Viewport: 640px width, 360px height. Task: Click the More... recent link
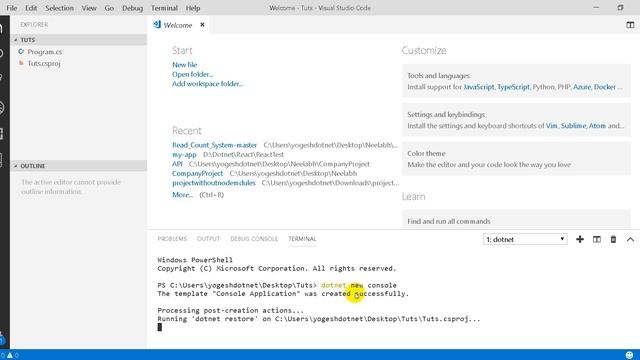182,195
